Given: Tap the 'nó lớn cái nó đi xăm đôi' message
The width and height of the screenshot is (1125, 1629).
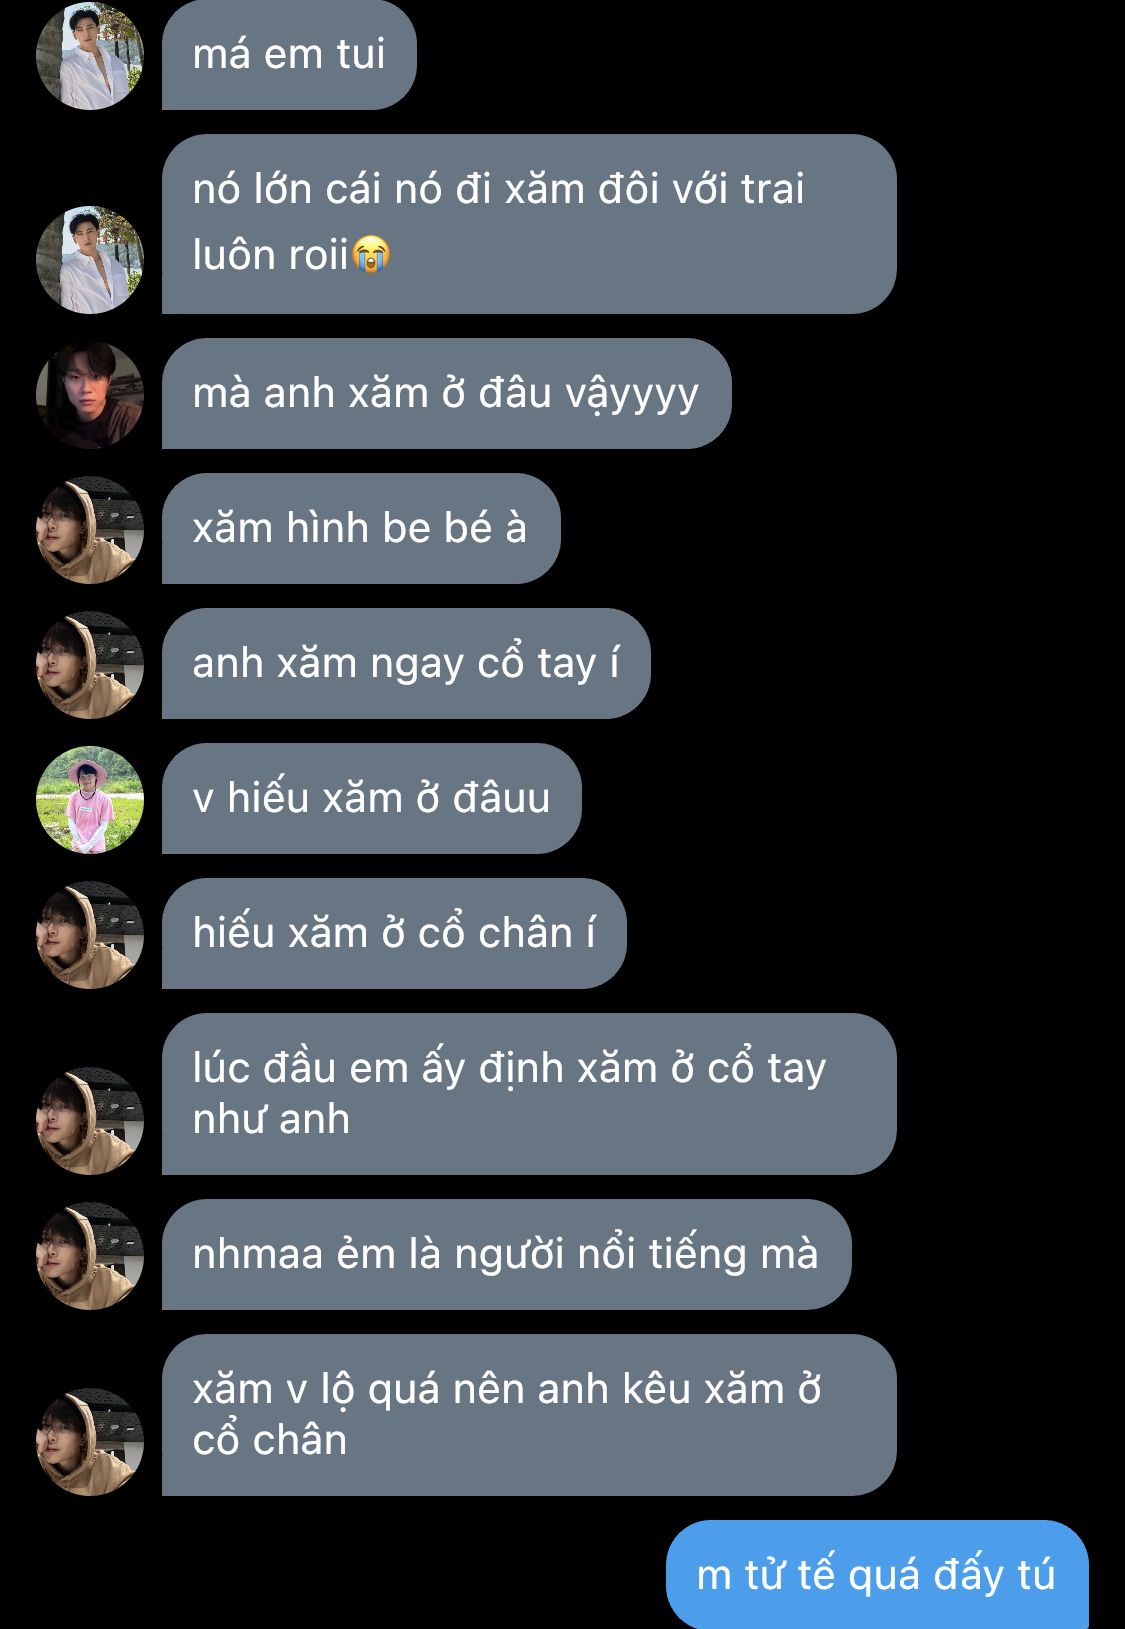Looking at the screenshot, I should point(529,224).
